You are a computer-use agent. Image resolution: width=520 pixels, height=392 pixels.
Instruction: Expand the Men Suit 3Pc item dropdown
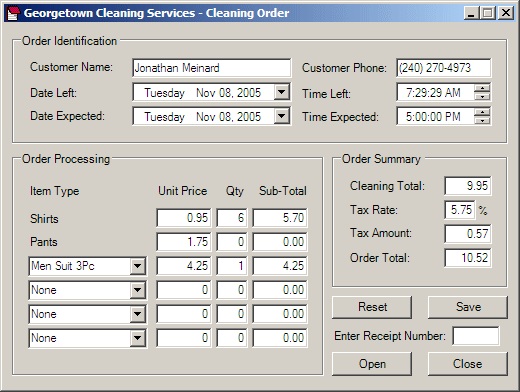click(x=137, y=266)
